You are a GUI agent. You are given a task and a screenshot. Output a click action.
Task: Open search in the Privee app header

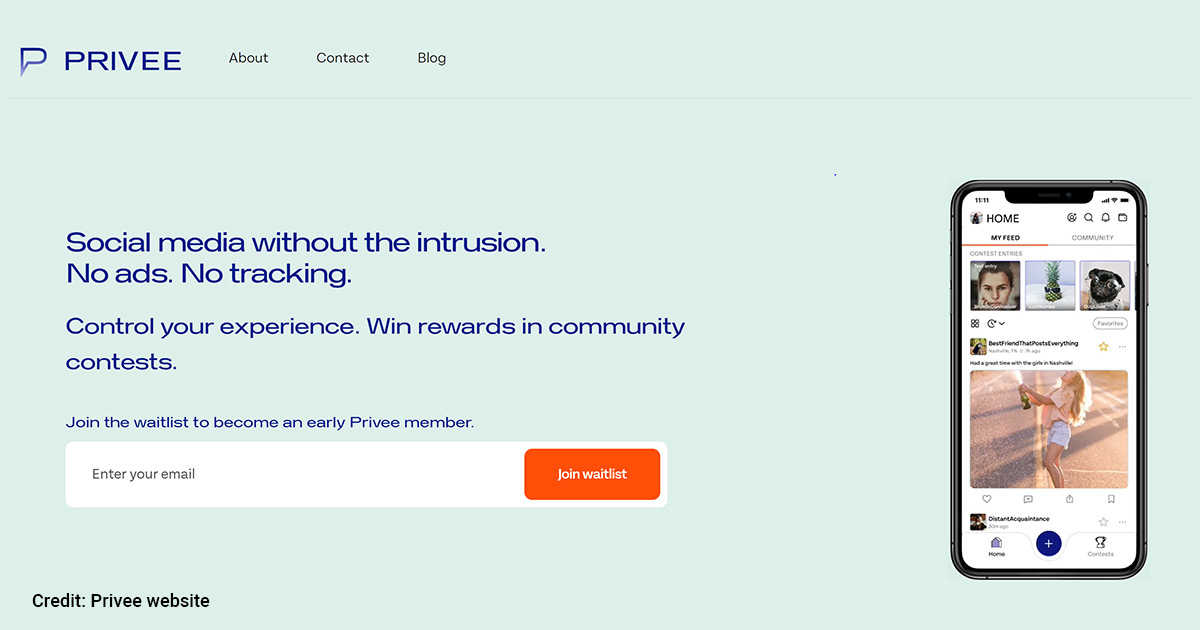click(x=1089, y=218)
